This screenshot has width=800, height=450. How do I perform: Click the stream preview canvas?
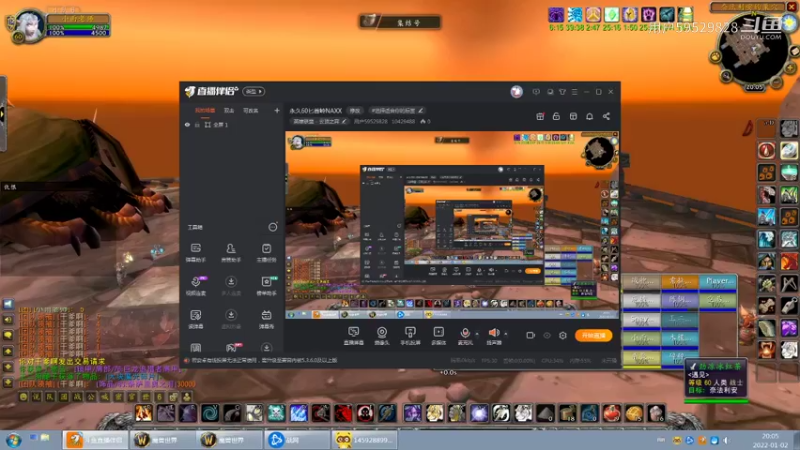(452, 225)
